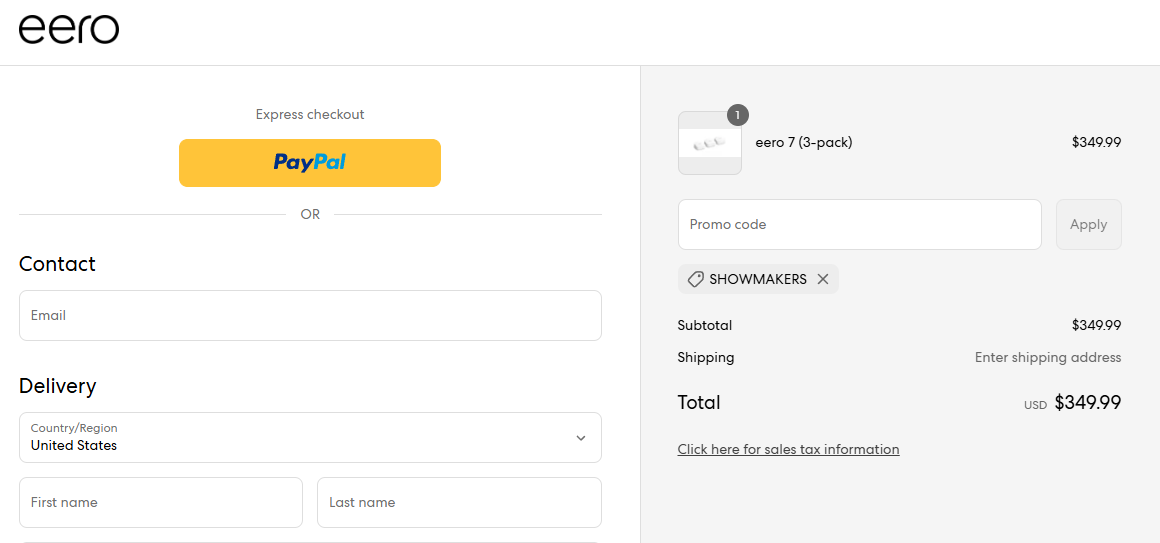Viewport: 1160px width, 543px height.
Task: Focus the Promo code field
Action: point(859,225)
